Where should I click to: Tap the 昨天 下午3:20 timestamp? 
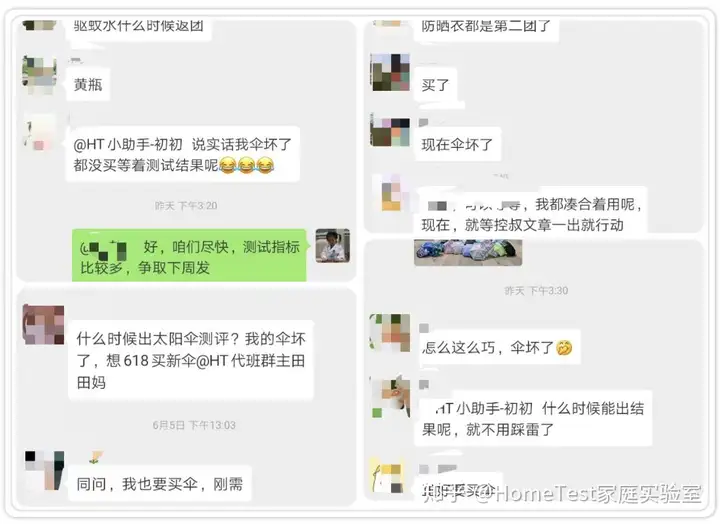point(186,206)
